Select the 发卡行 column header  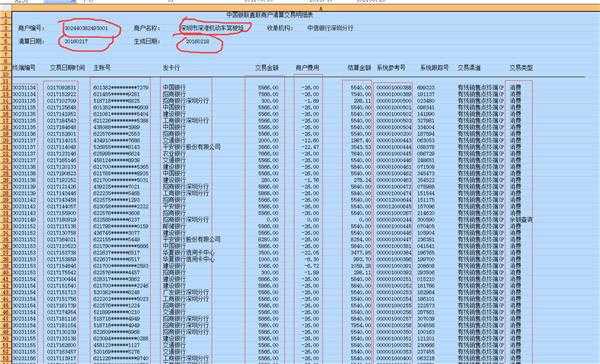pos(171,68)
